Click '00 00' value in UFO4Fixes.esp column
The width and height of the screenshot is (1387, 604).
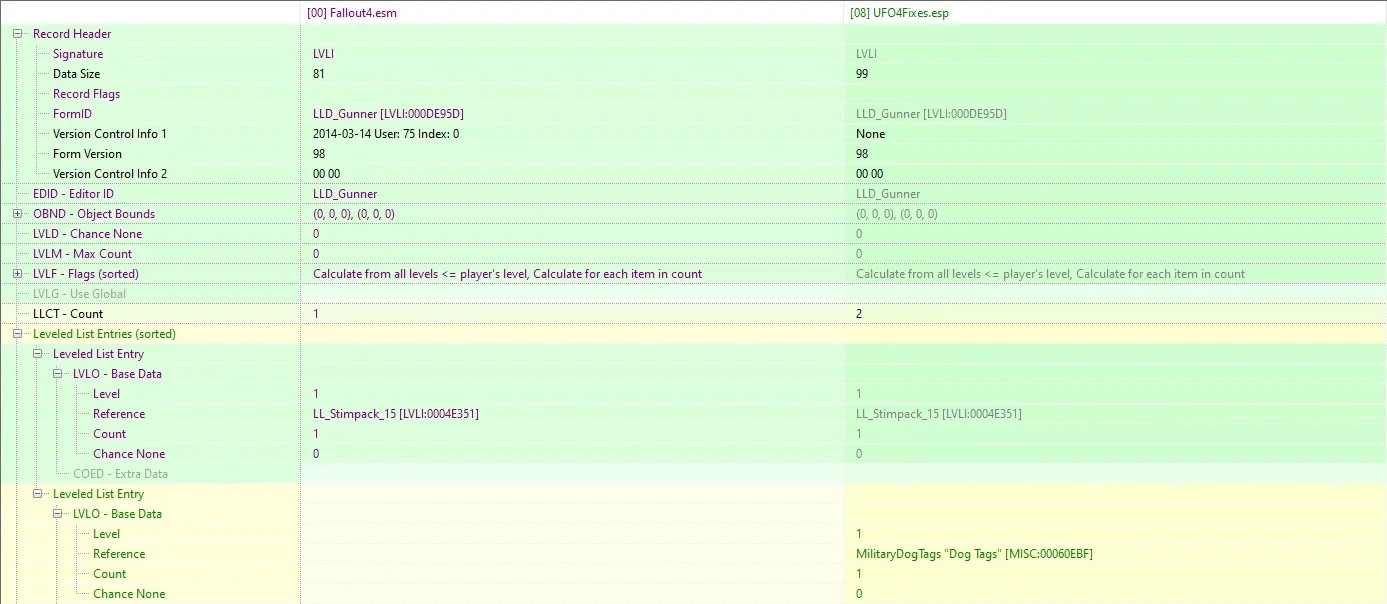click(x=869, y=174)
